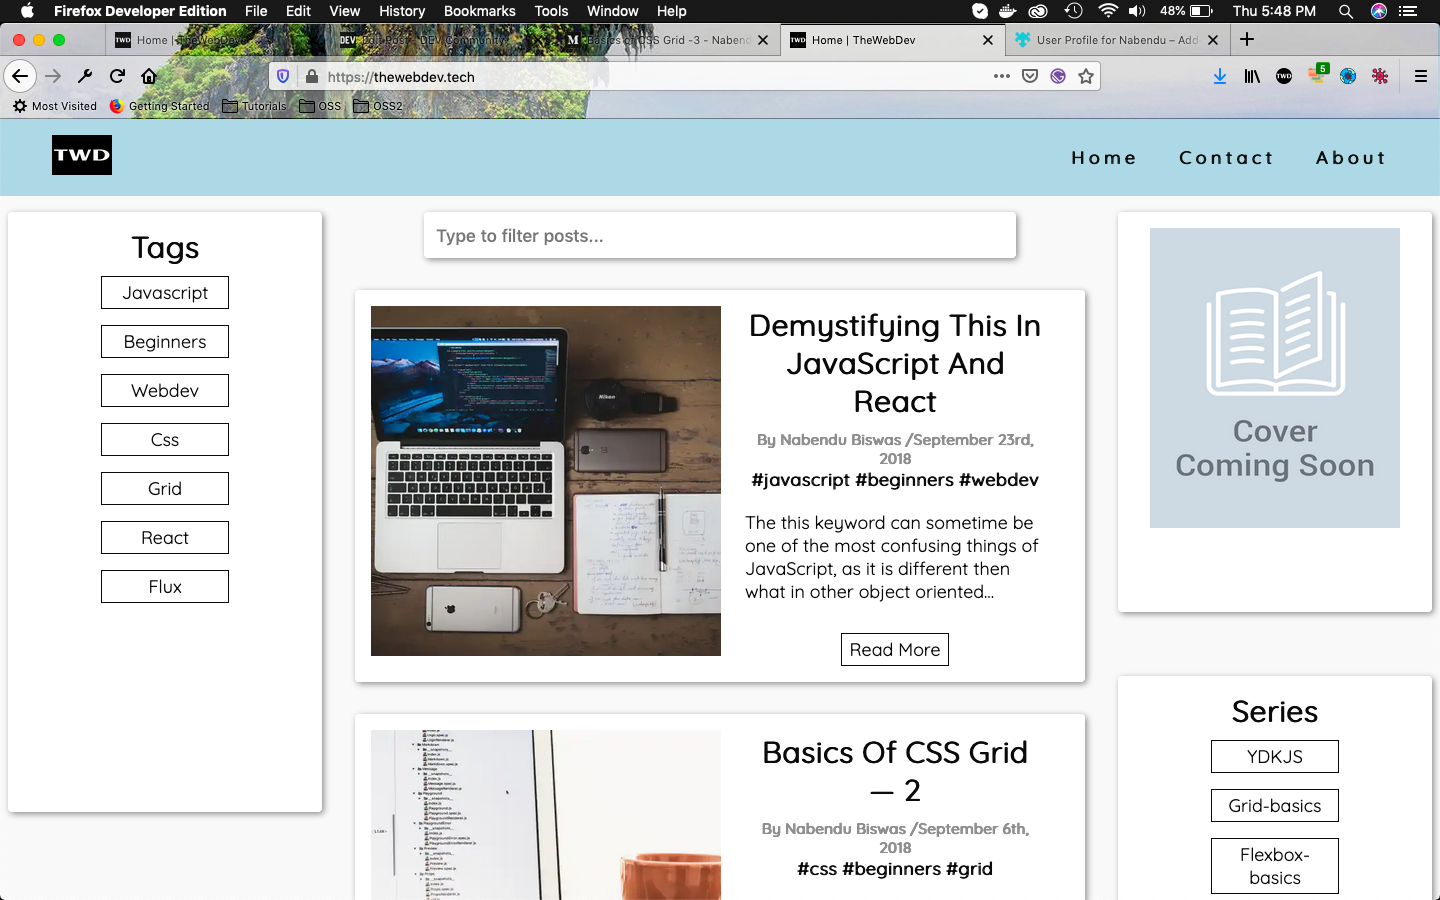Open the Basics Of CSS Grid post thumbnail
1440x900 pixels.
click(x=546, y=815)
